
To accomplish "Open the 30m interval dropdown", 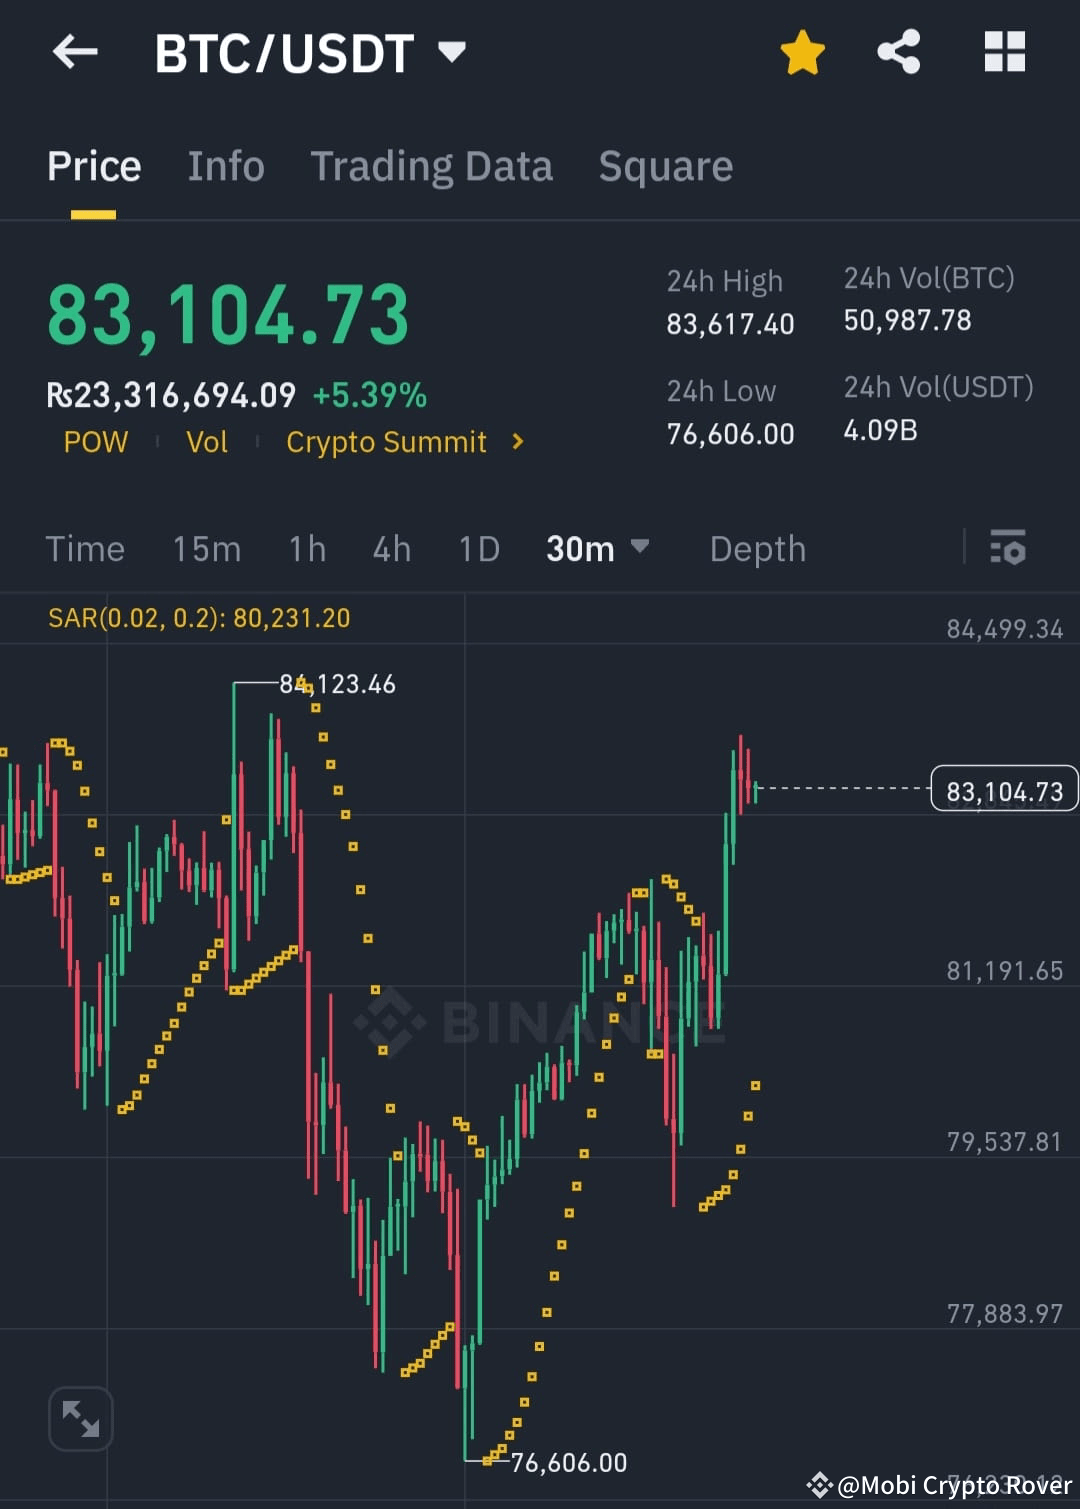I will coord(597,548).
